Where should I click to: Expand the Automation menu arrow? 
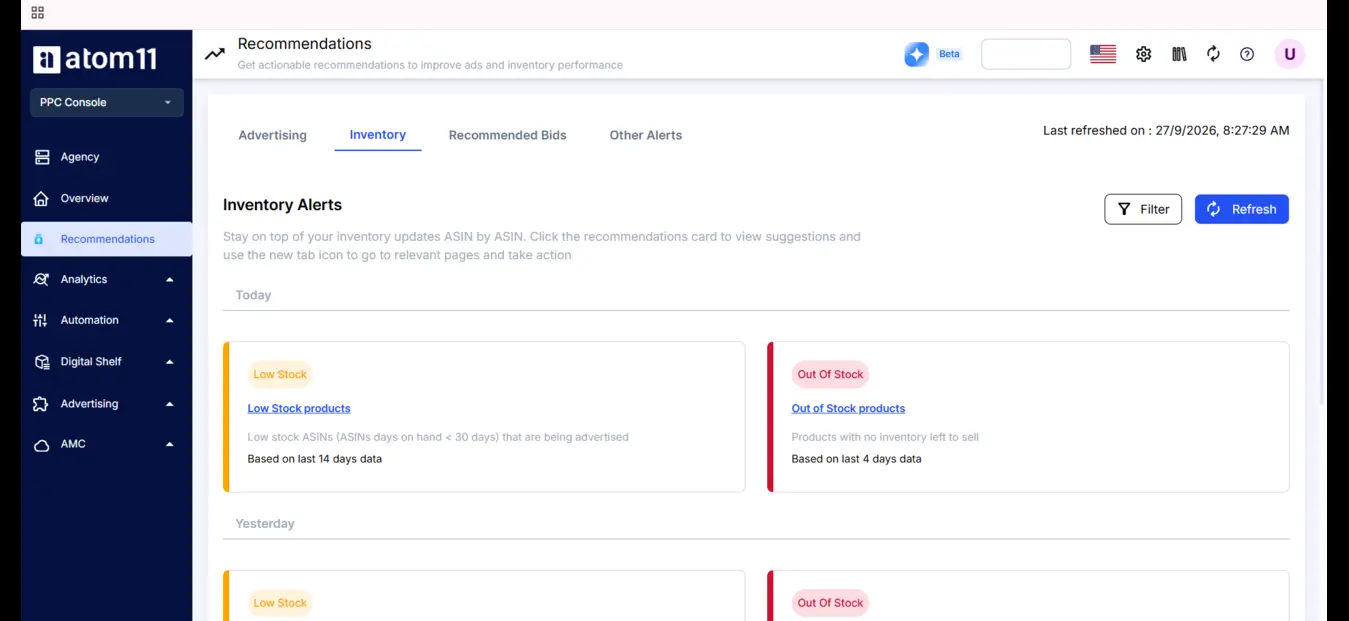pos(169,321)
